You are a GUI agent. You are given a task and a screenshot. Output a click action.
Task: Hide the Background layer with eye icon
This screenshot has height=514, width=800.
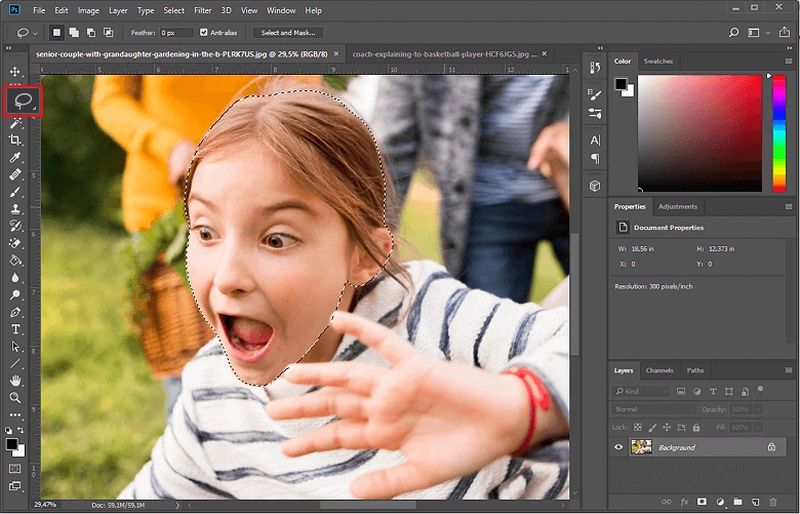(x=619, y=447)
